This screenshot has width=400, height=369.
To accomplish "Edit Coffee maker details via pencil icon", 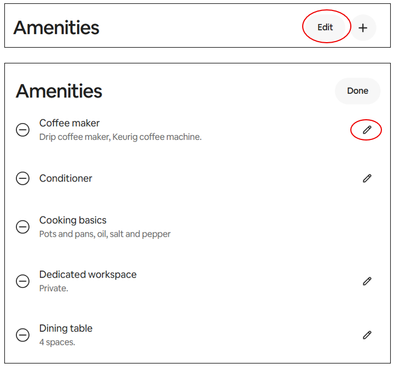I will coord(367,130).
